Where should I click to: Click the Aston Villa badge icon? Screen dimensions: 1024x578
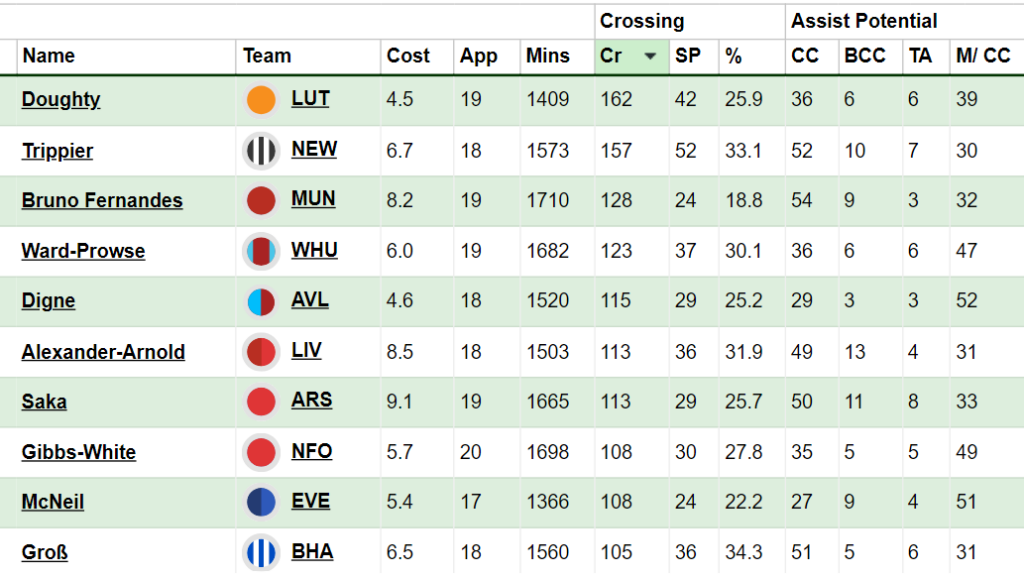261,301
